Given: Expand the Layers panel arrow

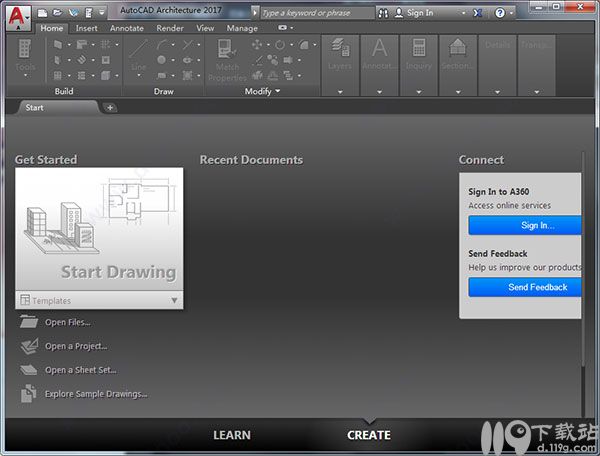Looking at the screenshot, I should (x=340, y=92).
